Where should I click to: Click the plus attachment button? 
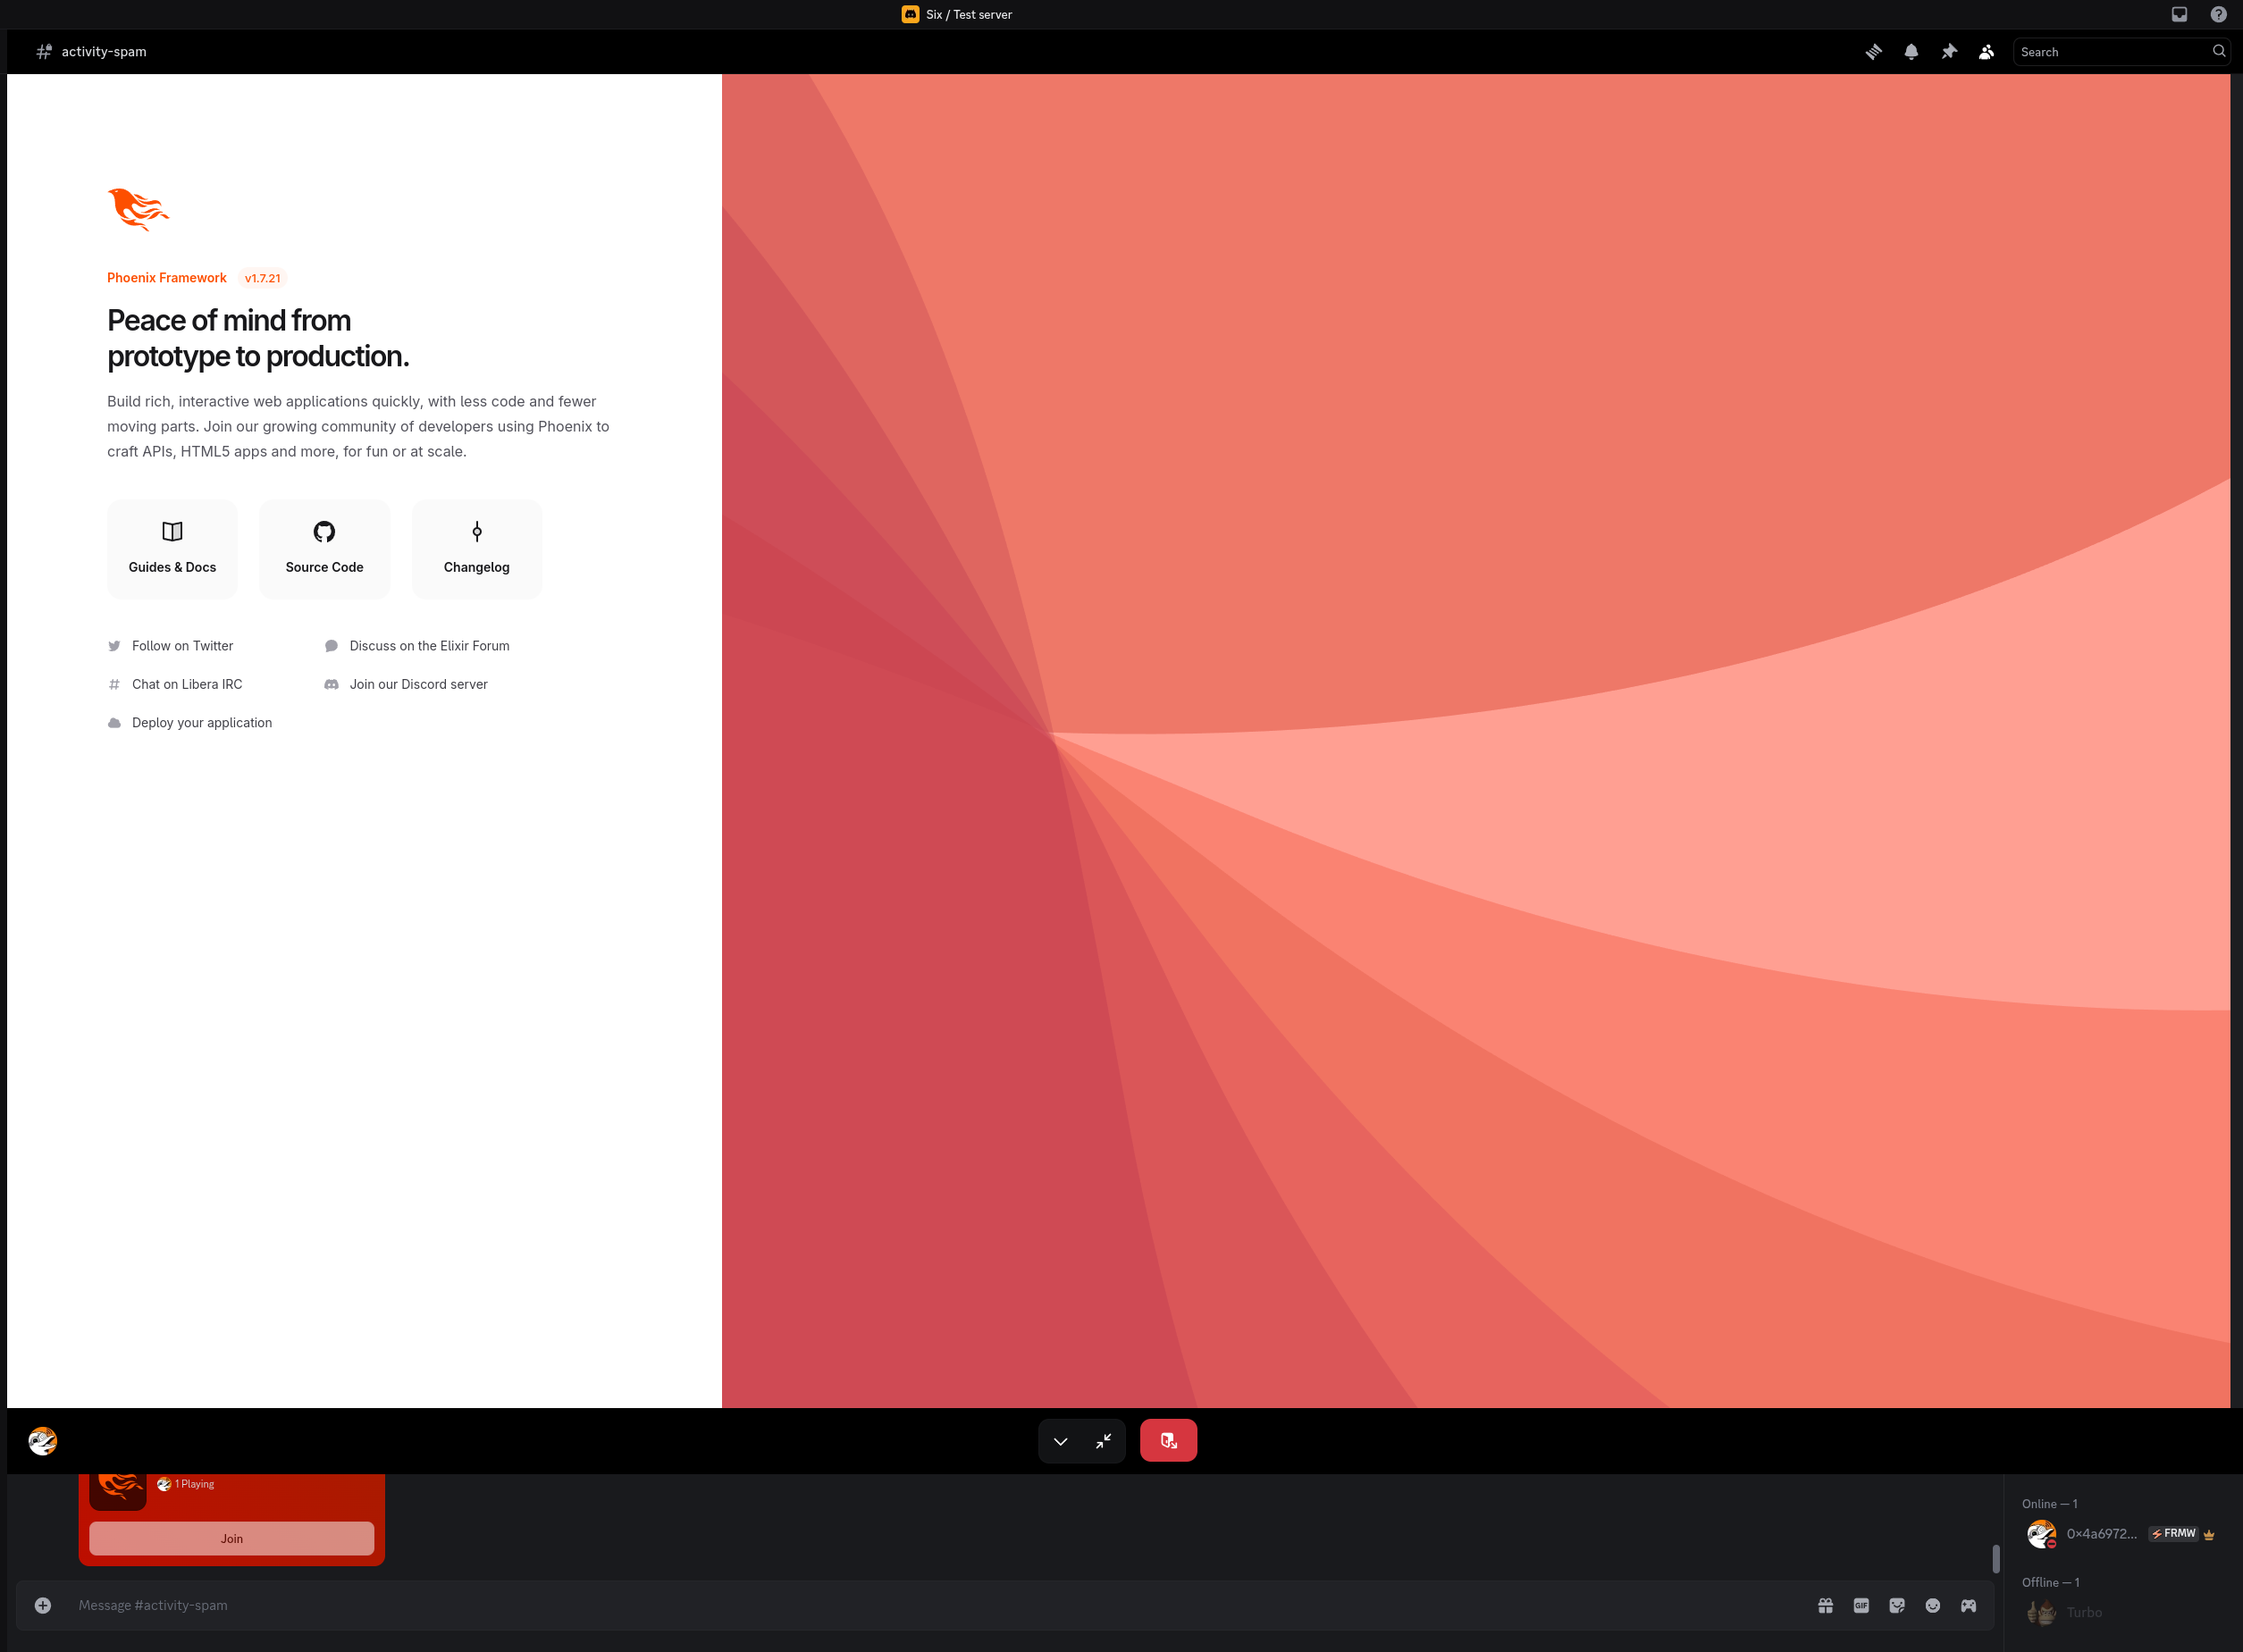click(43, 1606)
